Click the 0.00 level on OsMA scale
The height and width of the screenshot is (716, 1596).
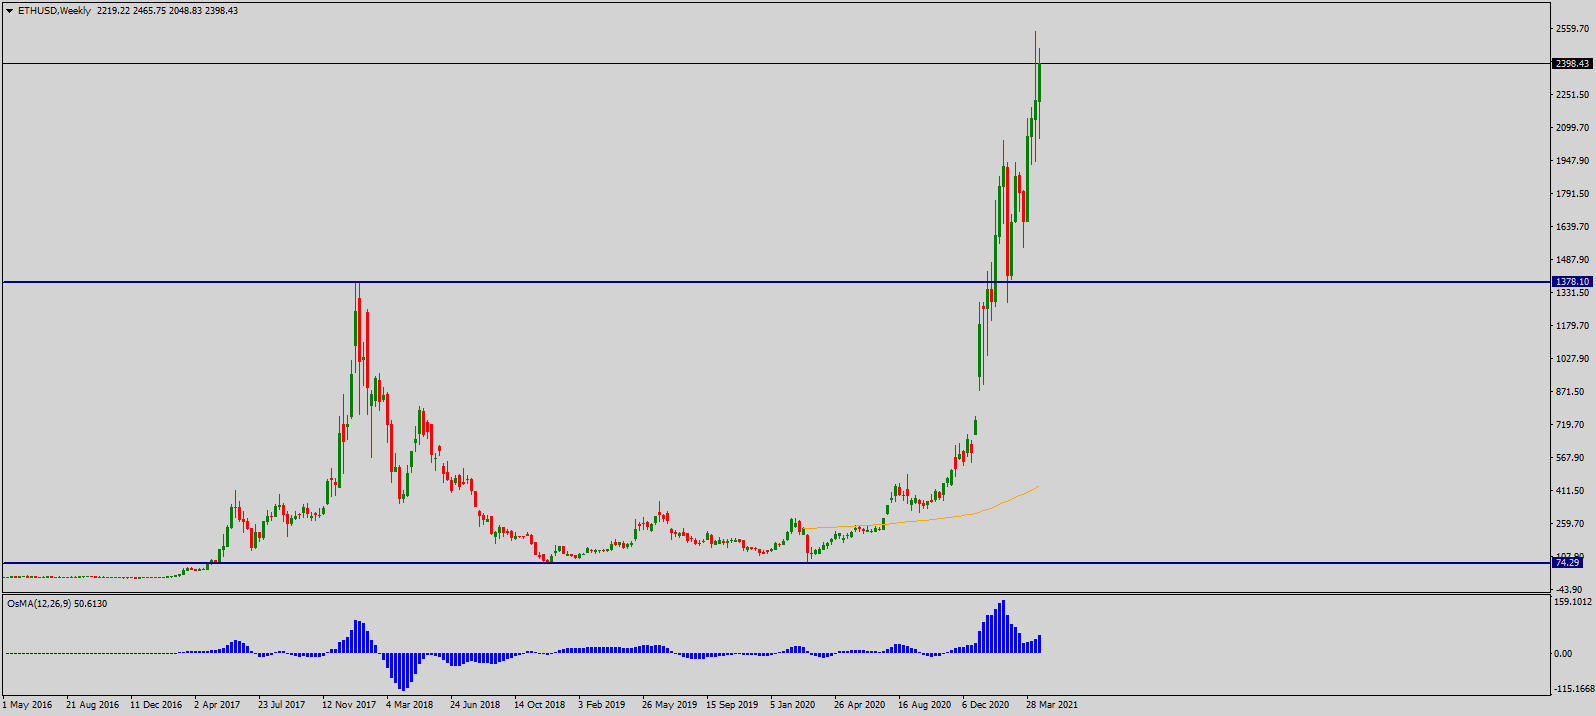coord(1563,654)
